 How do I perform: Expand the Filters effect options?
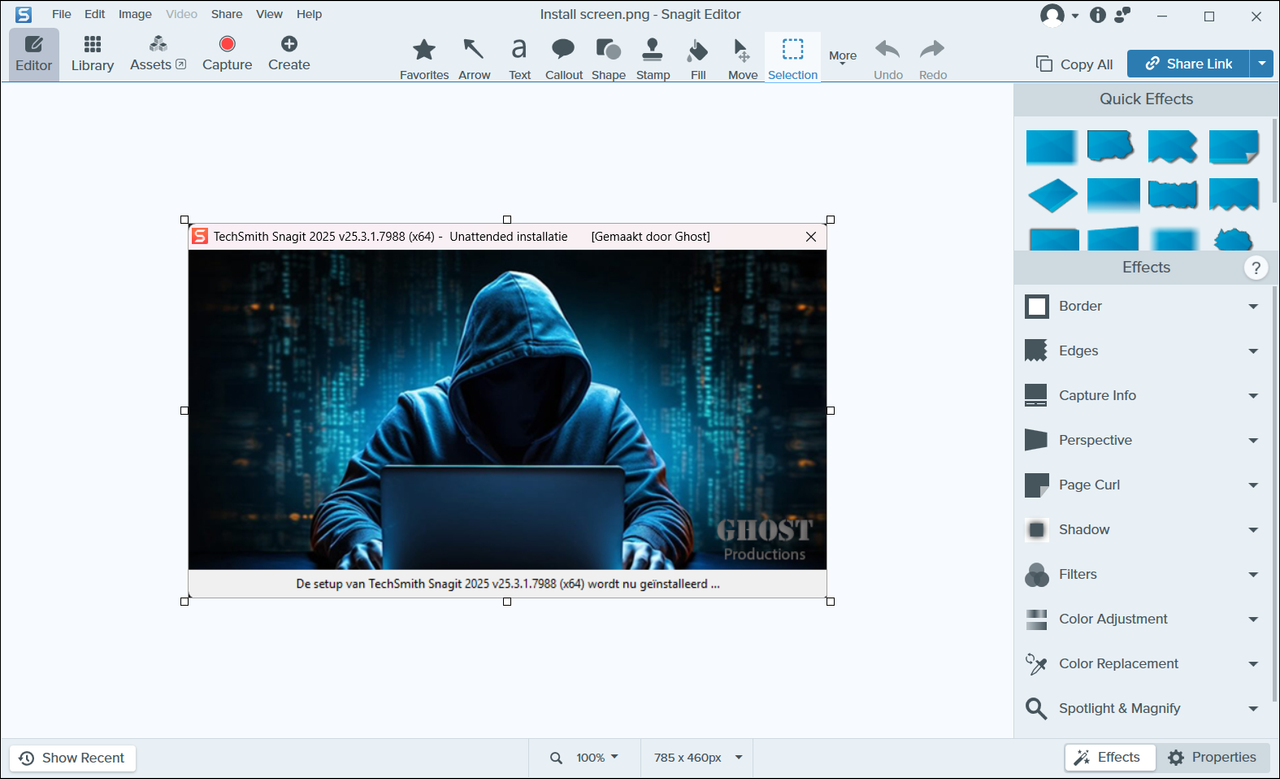point(1253,574)
